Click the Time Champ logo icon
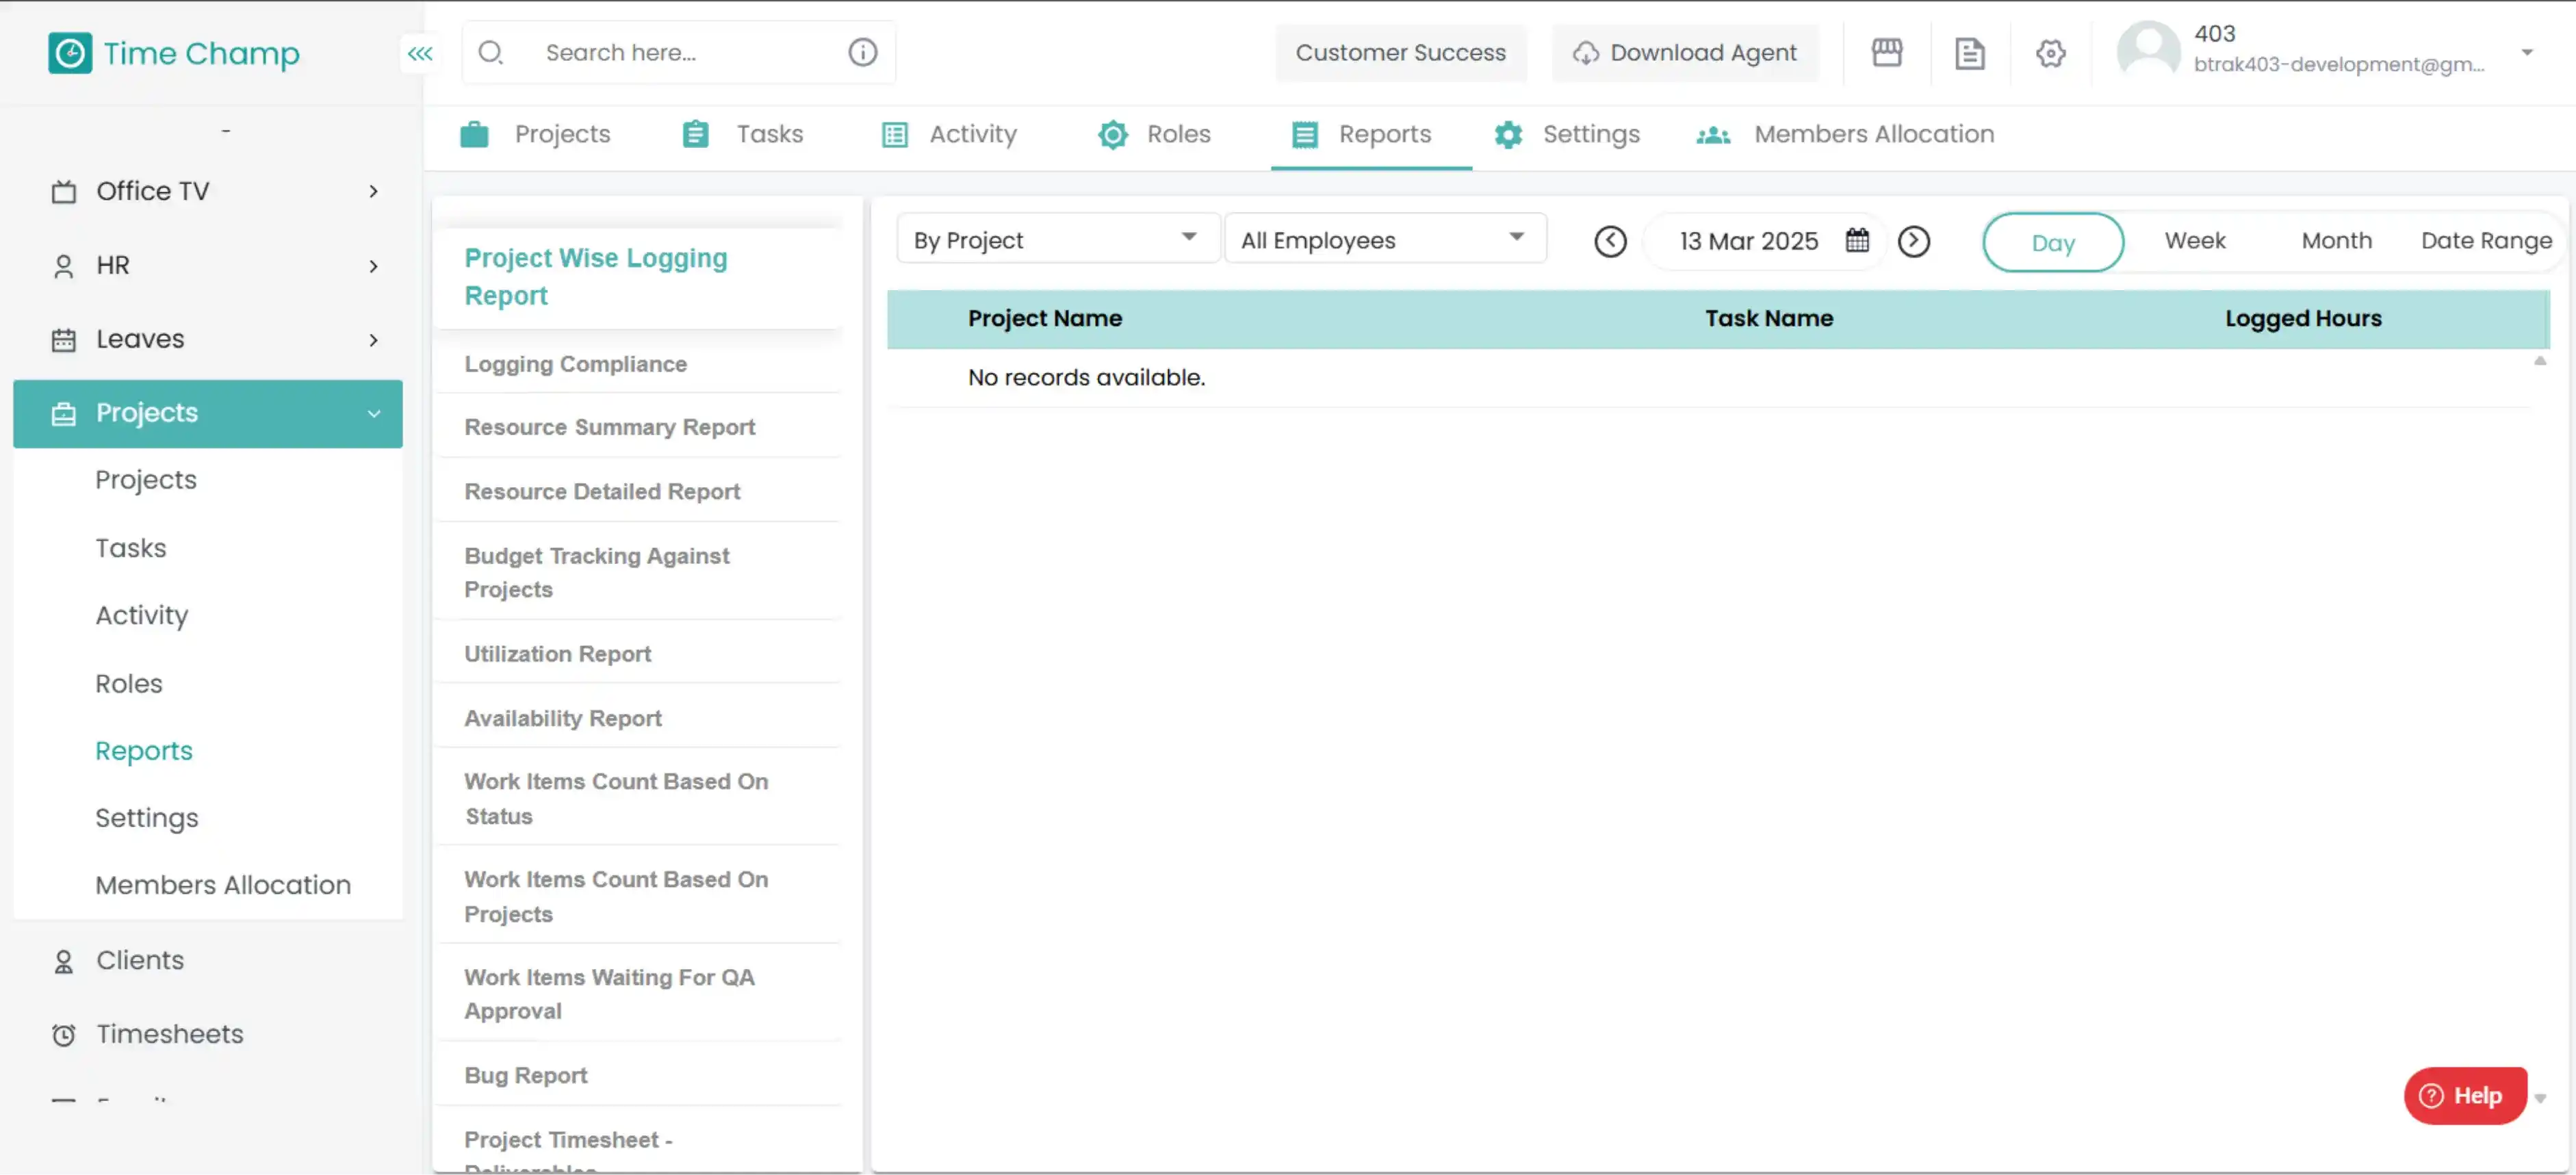The image size is (2576, 1175). [70, 53]
